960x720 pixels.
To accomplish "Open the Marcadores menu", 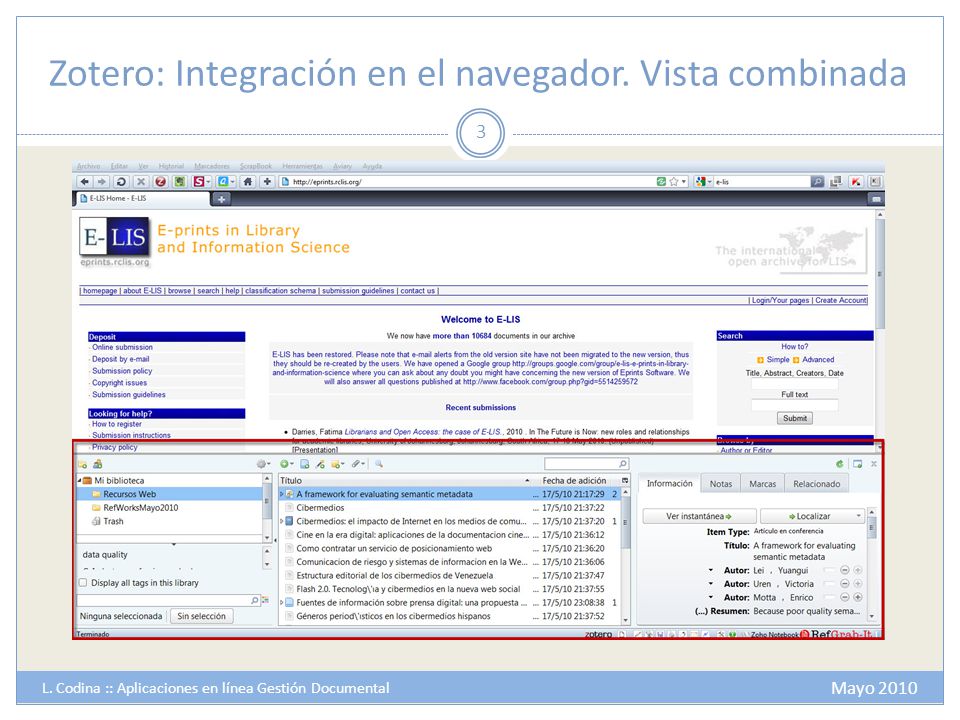I will coord(212,166).
